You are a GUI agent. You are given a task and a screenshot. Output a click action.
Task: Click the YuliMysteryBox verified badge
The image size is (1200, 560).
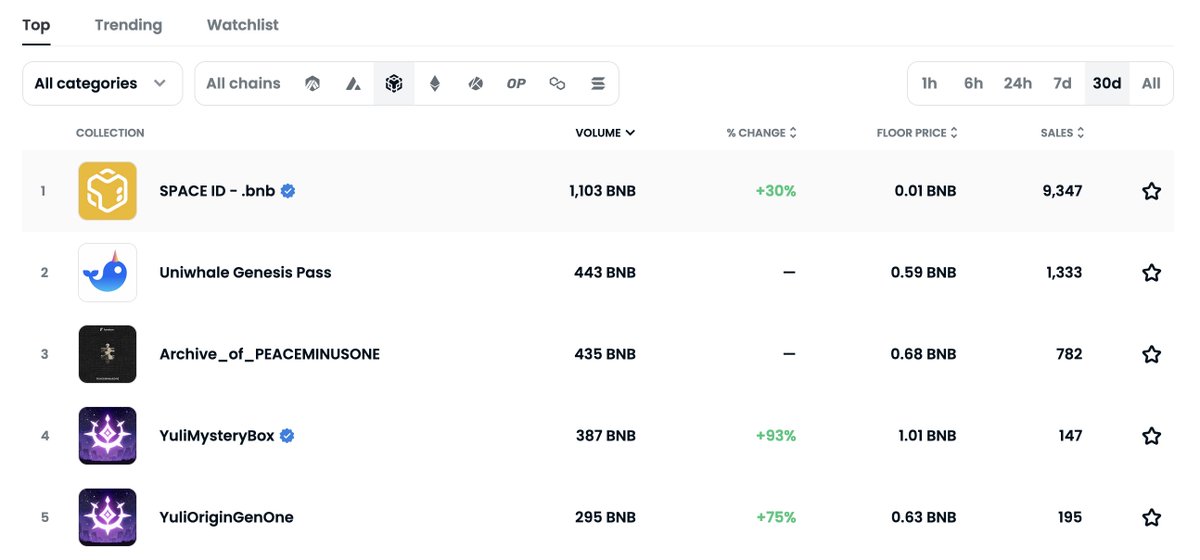pos(286,436)
